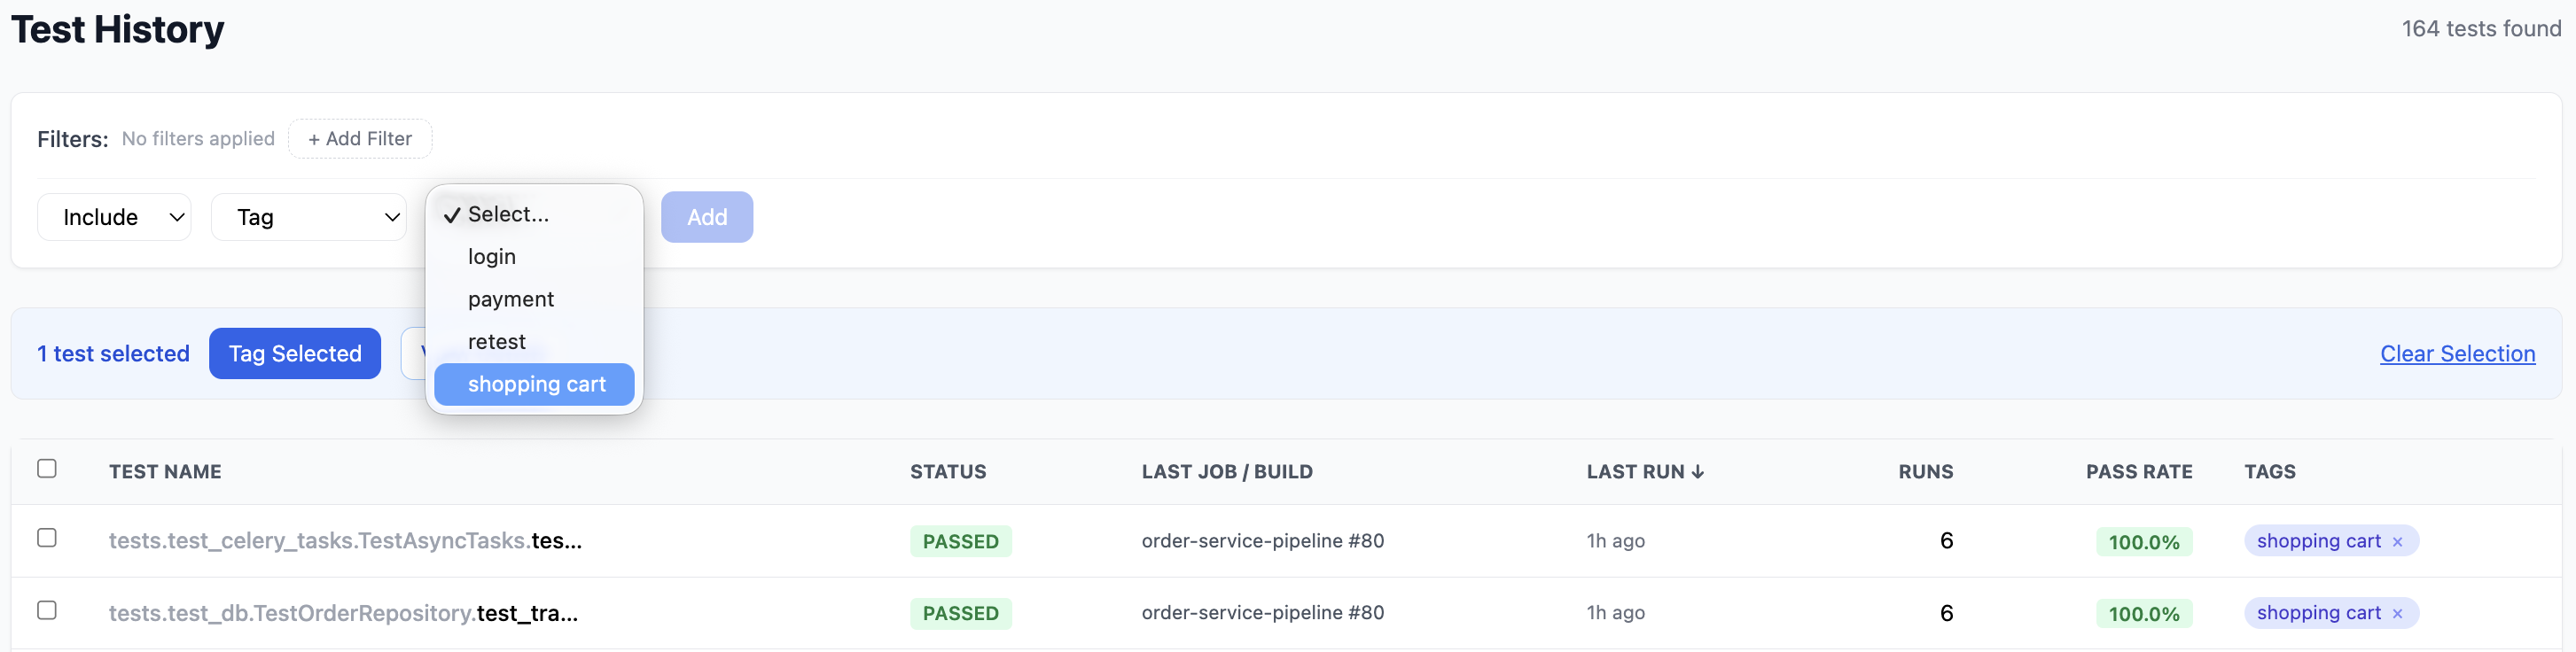2576x652 pixels.
Task: Click 1h ago in test_celery_tasks row
Action: click(x=1615, y=541)
